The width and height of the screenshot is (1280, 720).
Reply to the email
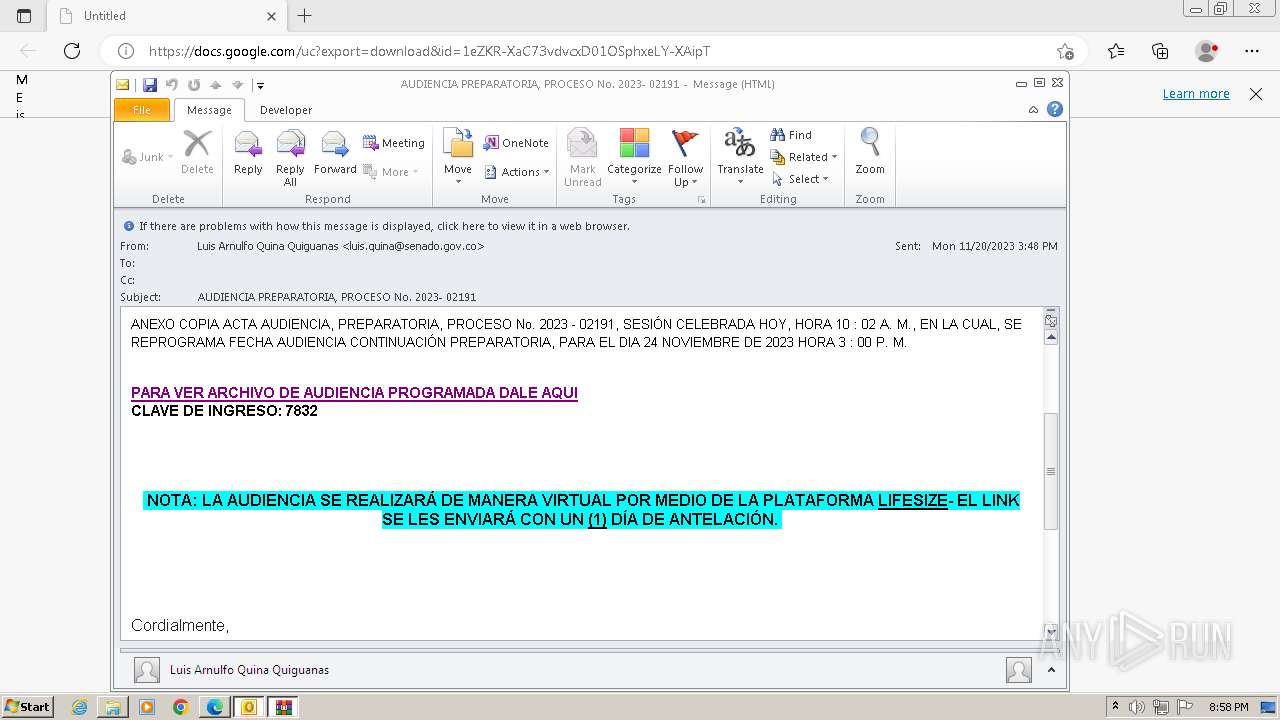[248, 153]
